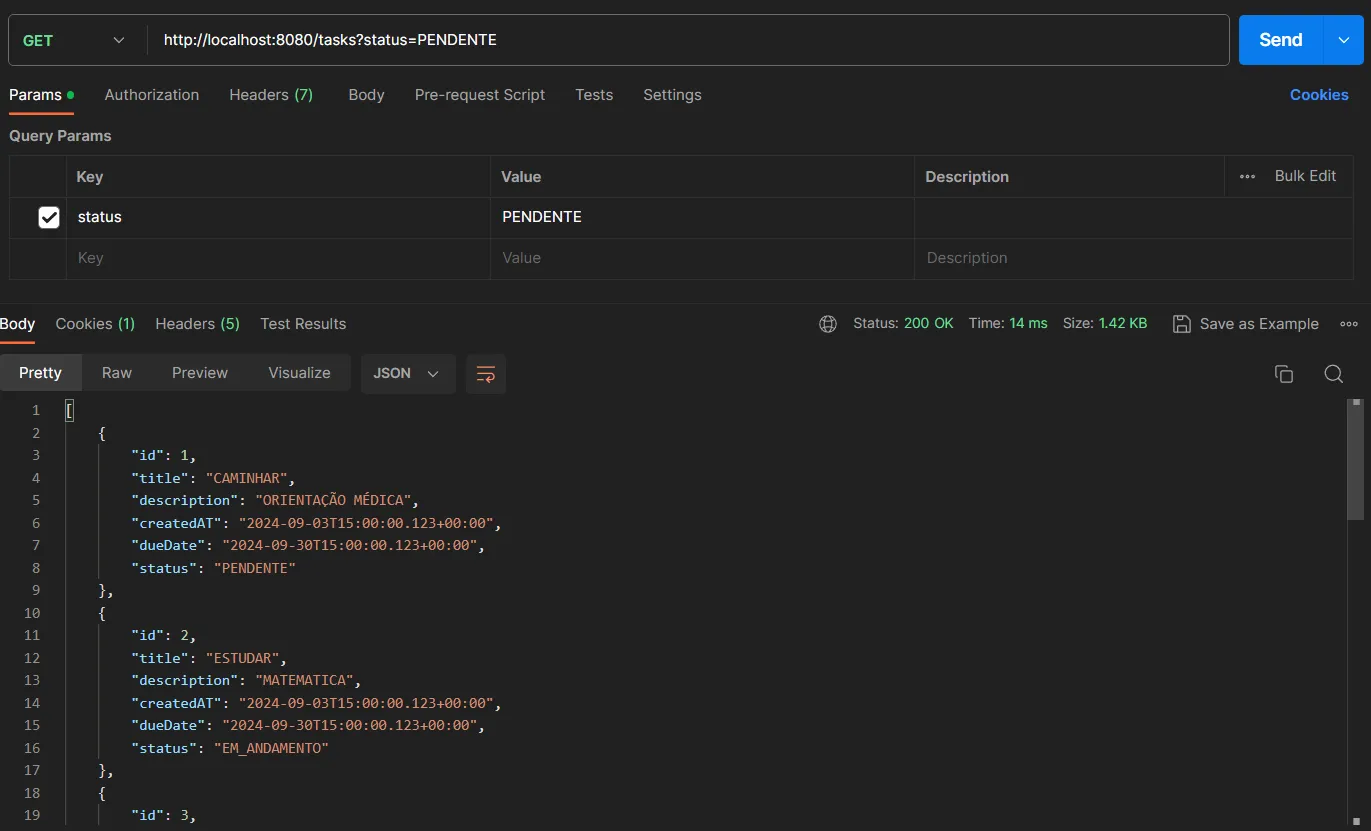Screen dimensions: 1371x831
Task: Open the GET method dropdown
Action: coord(74,40)
